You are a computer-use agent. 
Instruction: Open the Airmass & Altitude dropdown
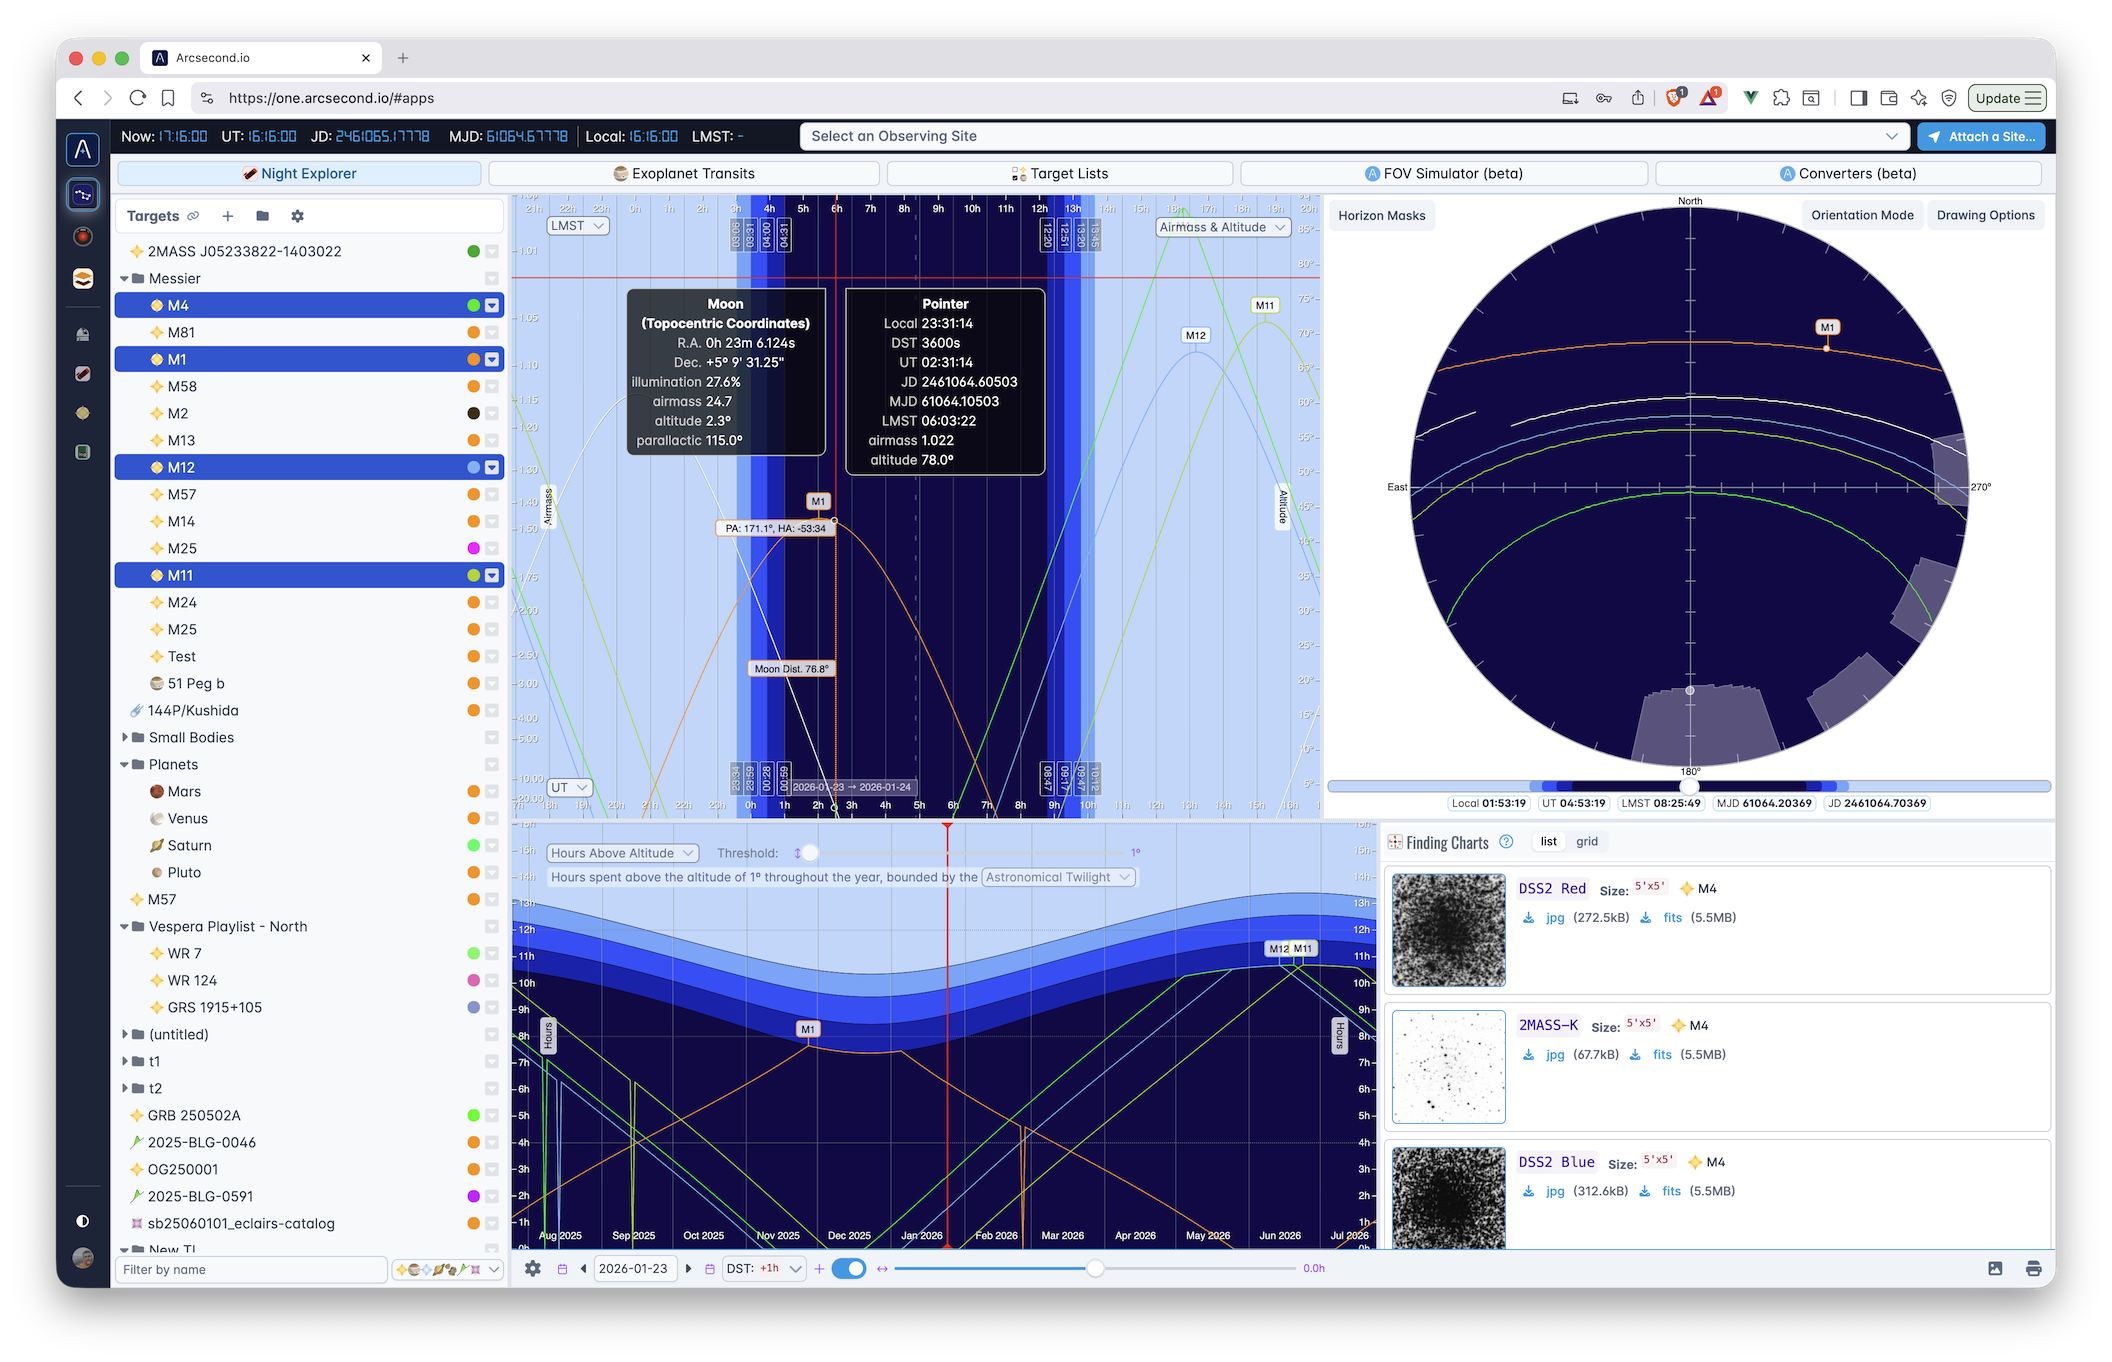coord(1222,228)
